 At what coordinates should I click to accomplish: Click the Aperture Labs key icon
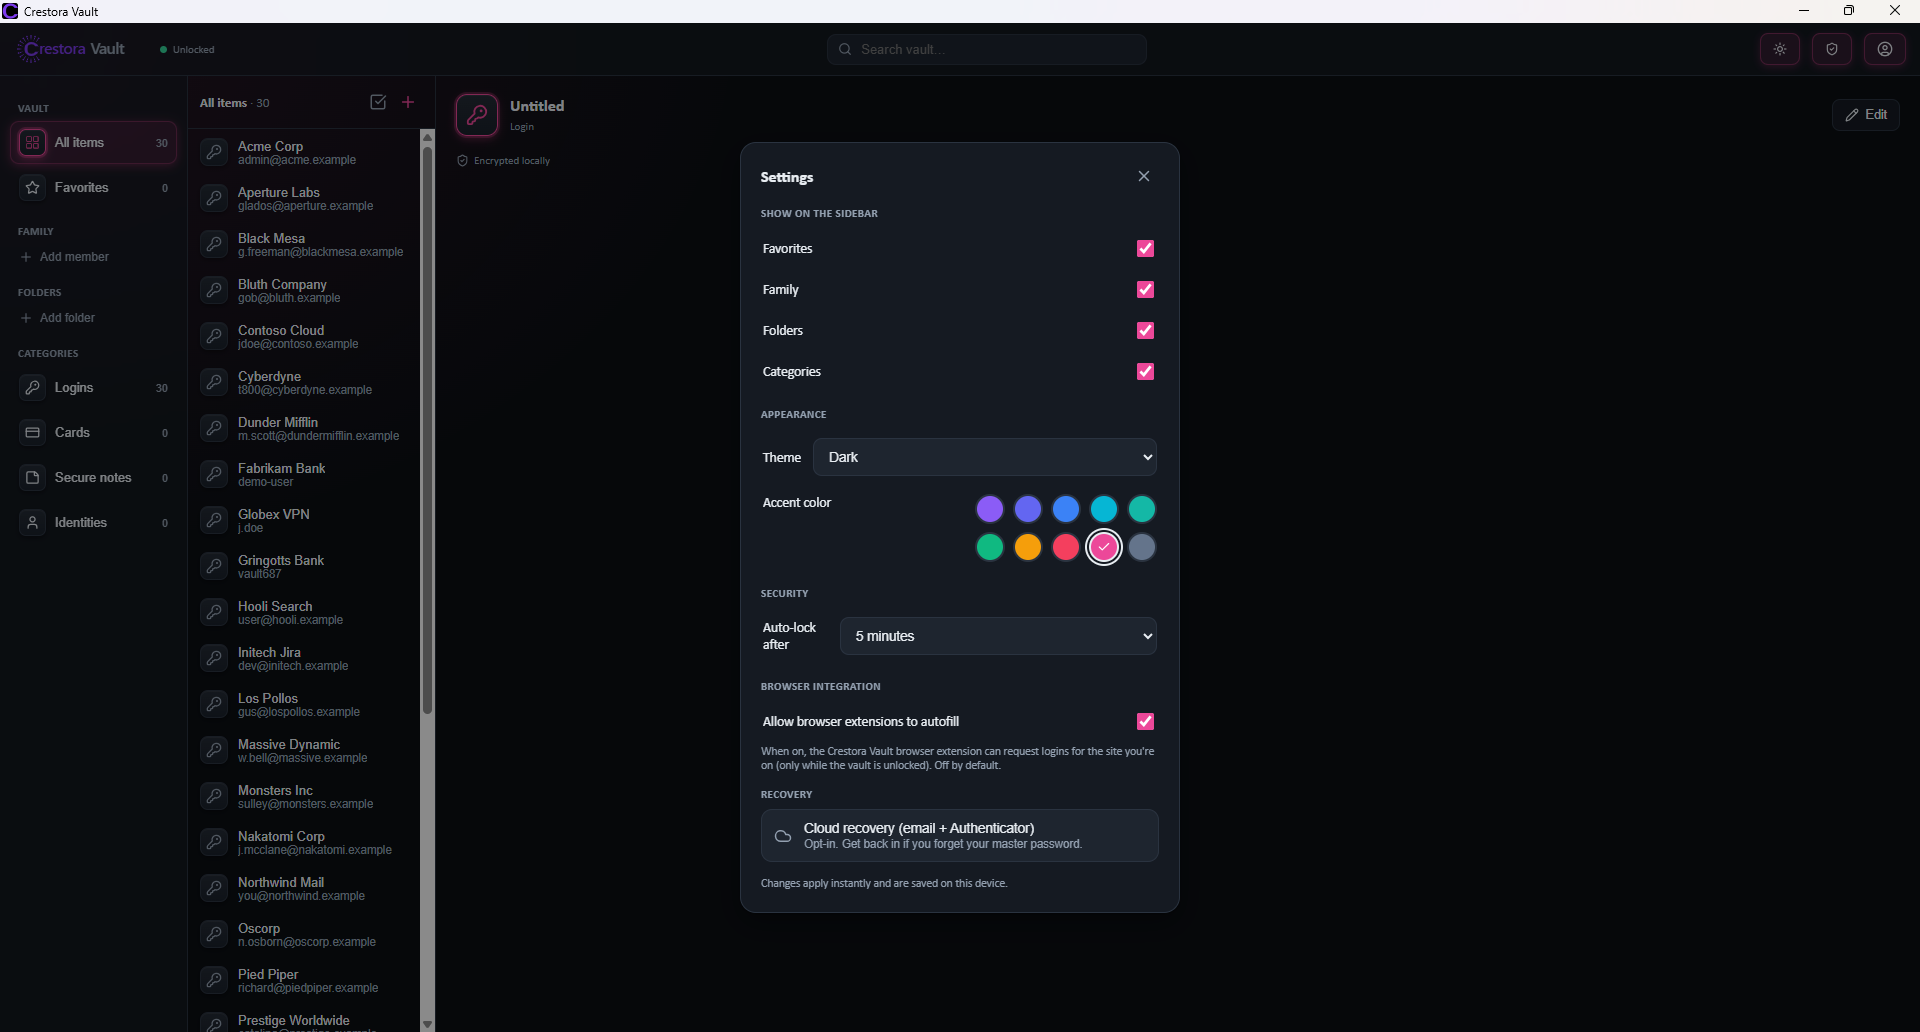tap(214, 198)
